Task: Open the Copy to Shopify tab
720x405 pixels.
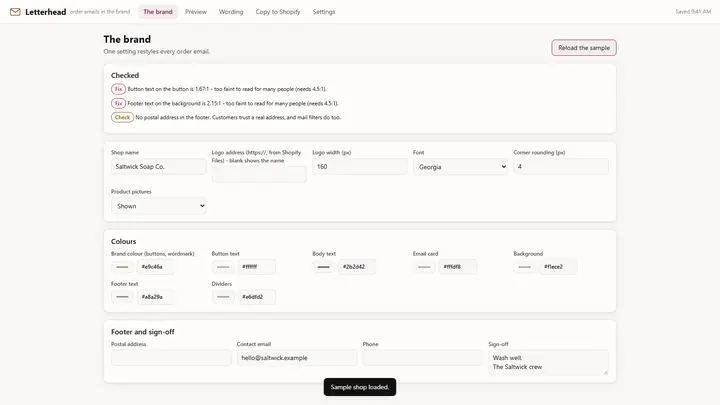Action: [x=278, y=12]
